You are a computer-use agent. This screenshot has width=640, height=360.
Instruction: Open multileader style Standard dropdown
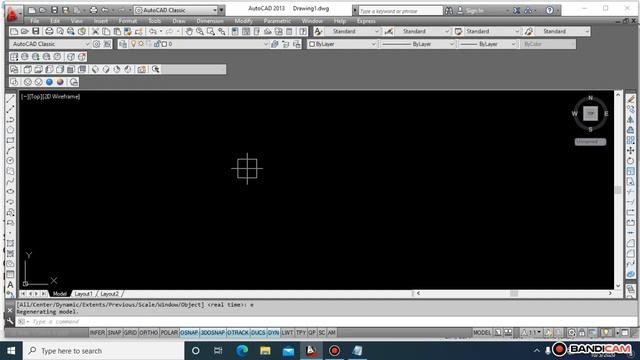click(x=587, y=31)
